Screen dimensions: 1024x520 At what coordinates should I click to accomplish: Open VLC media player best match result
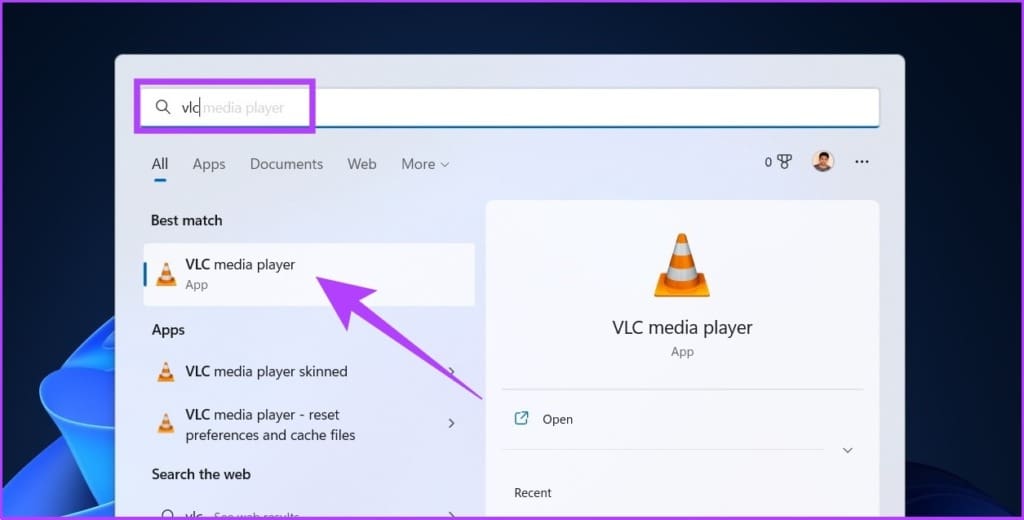309,274
